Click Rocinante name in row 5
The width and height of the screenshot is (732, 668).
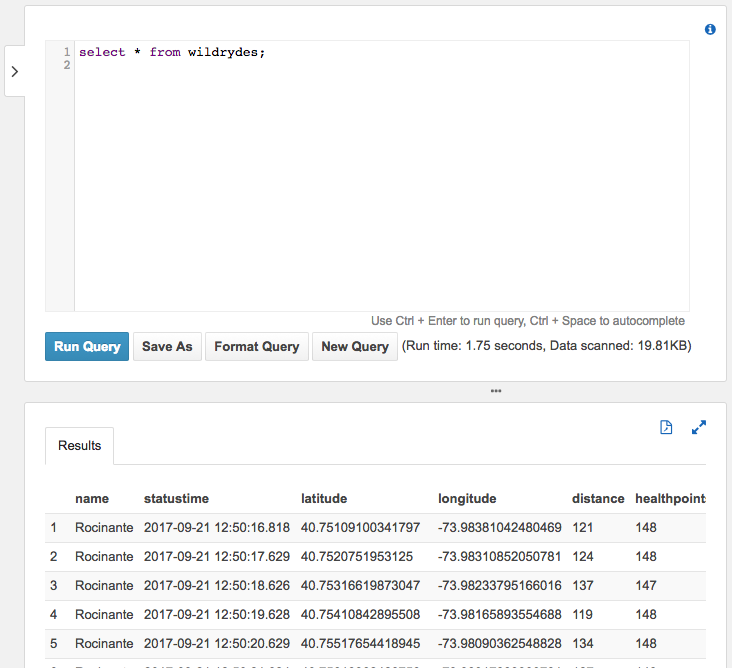[x=104, y=643]
